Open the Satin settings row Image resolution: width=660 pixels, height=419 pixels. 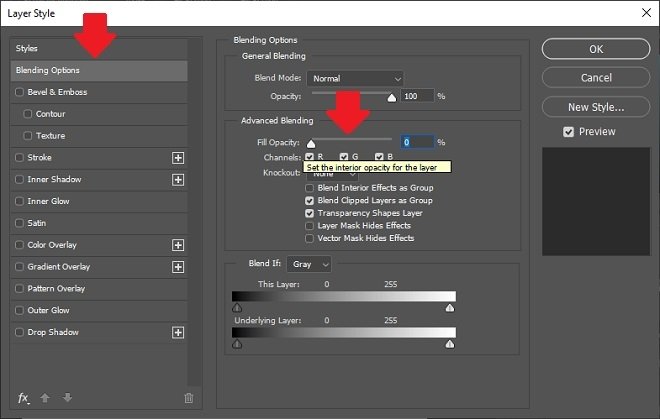point(99,223)
